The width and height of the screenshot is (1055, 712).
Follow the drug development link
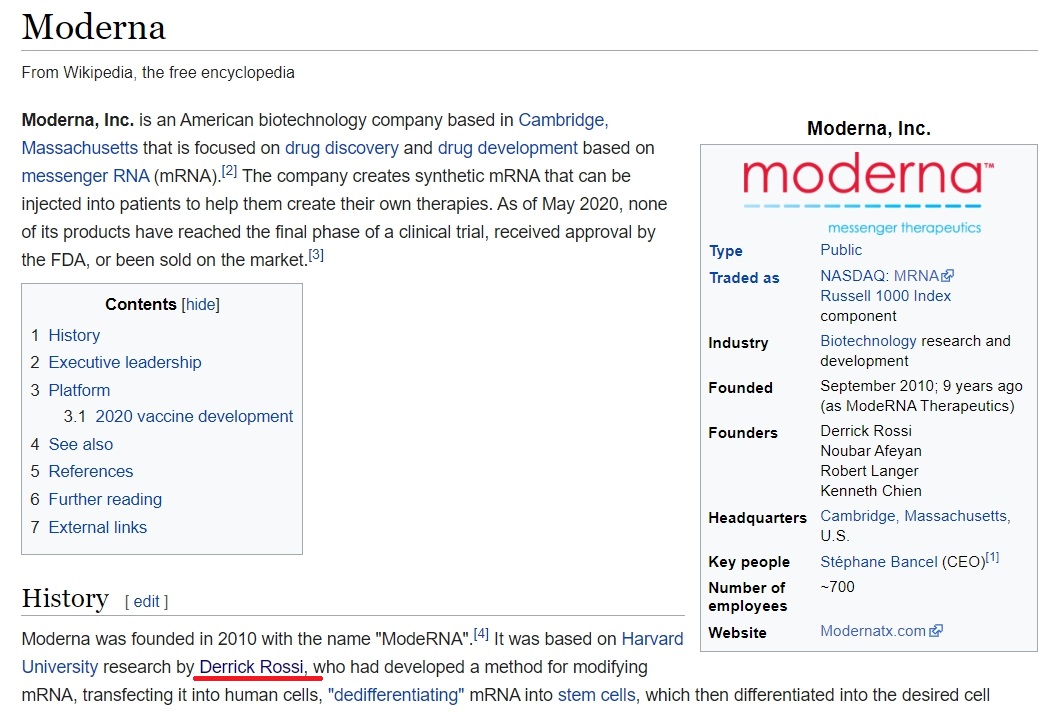pos(508,148)
